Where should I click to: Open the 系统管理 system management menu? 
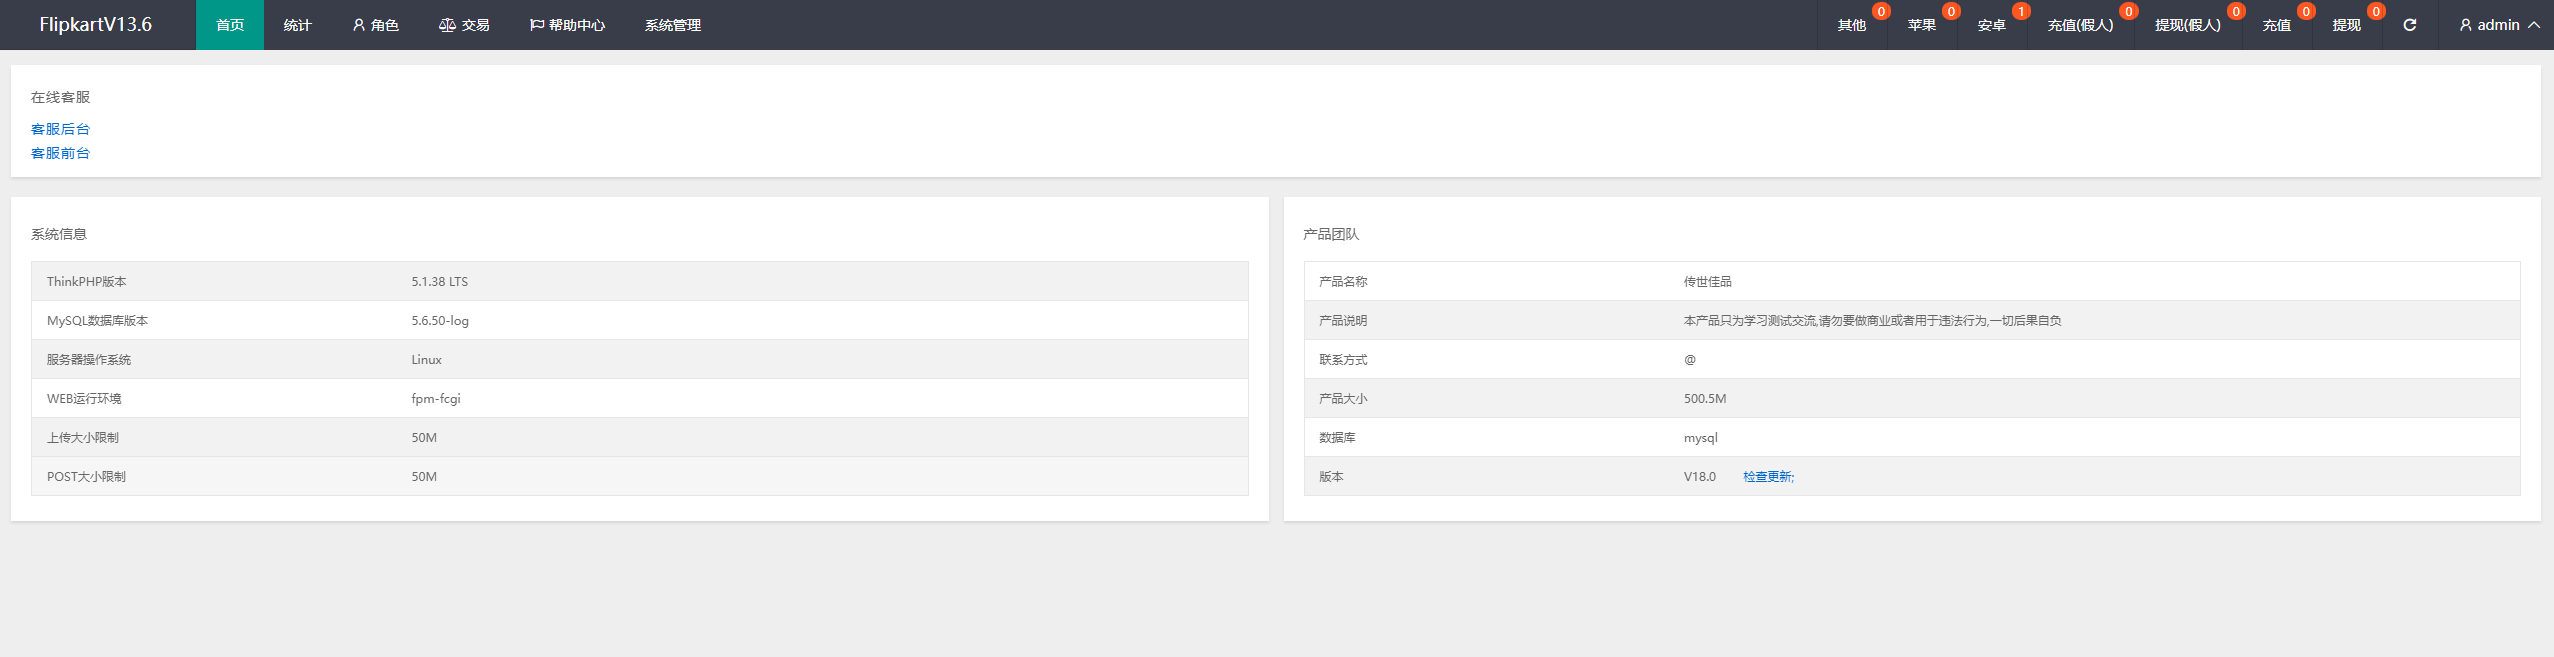click(673, 25)
